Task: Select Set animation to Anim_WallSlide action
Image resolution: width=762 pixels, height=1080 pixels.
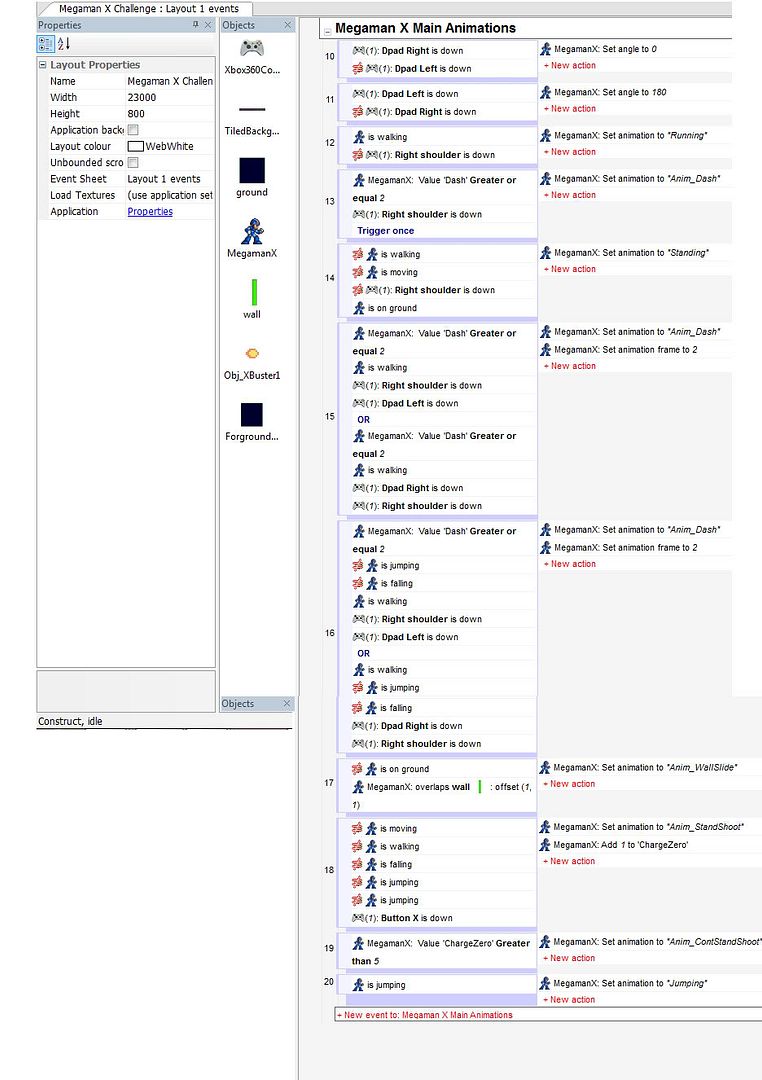Action: (645, 767)
